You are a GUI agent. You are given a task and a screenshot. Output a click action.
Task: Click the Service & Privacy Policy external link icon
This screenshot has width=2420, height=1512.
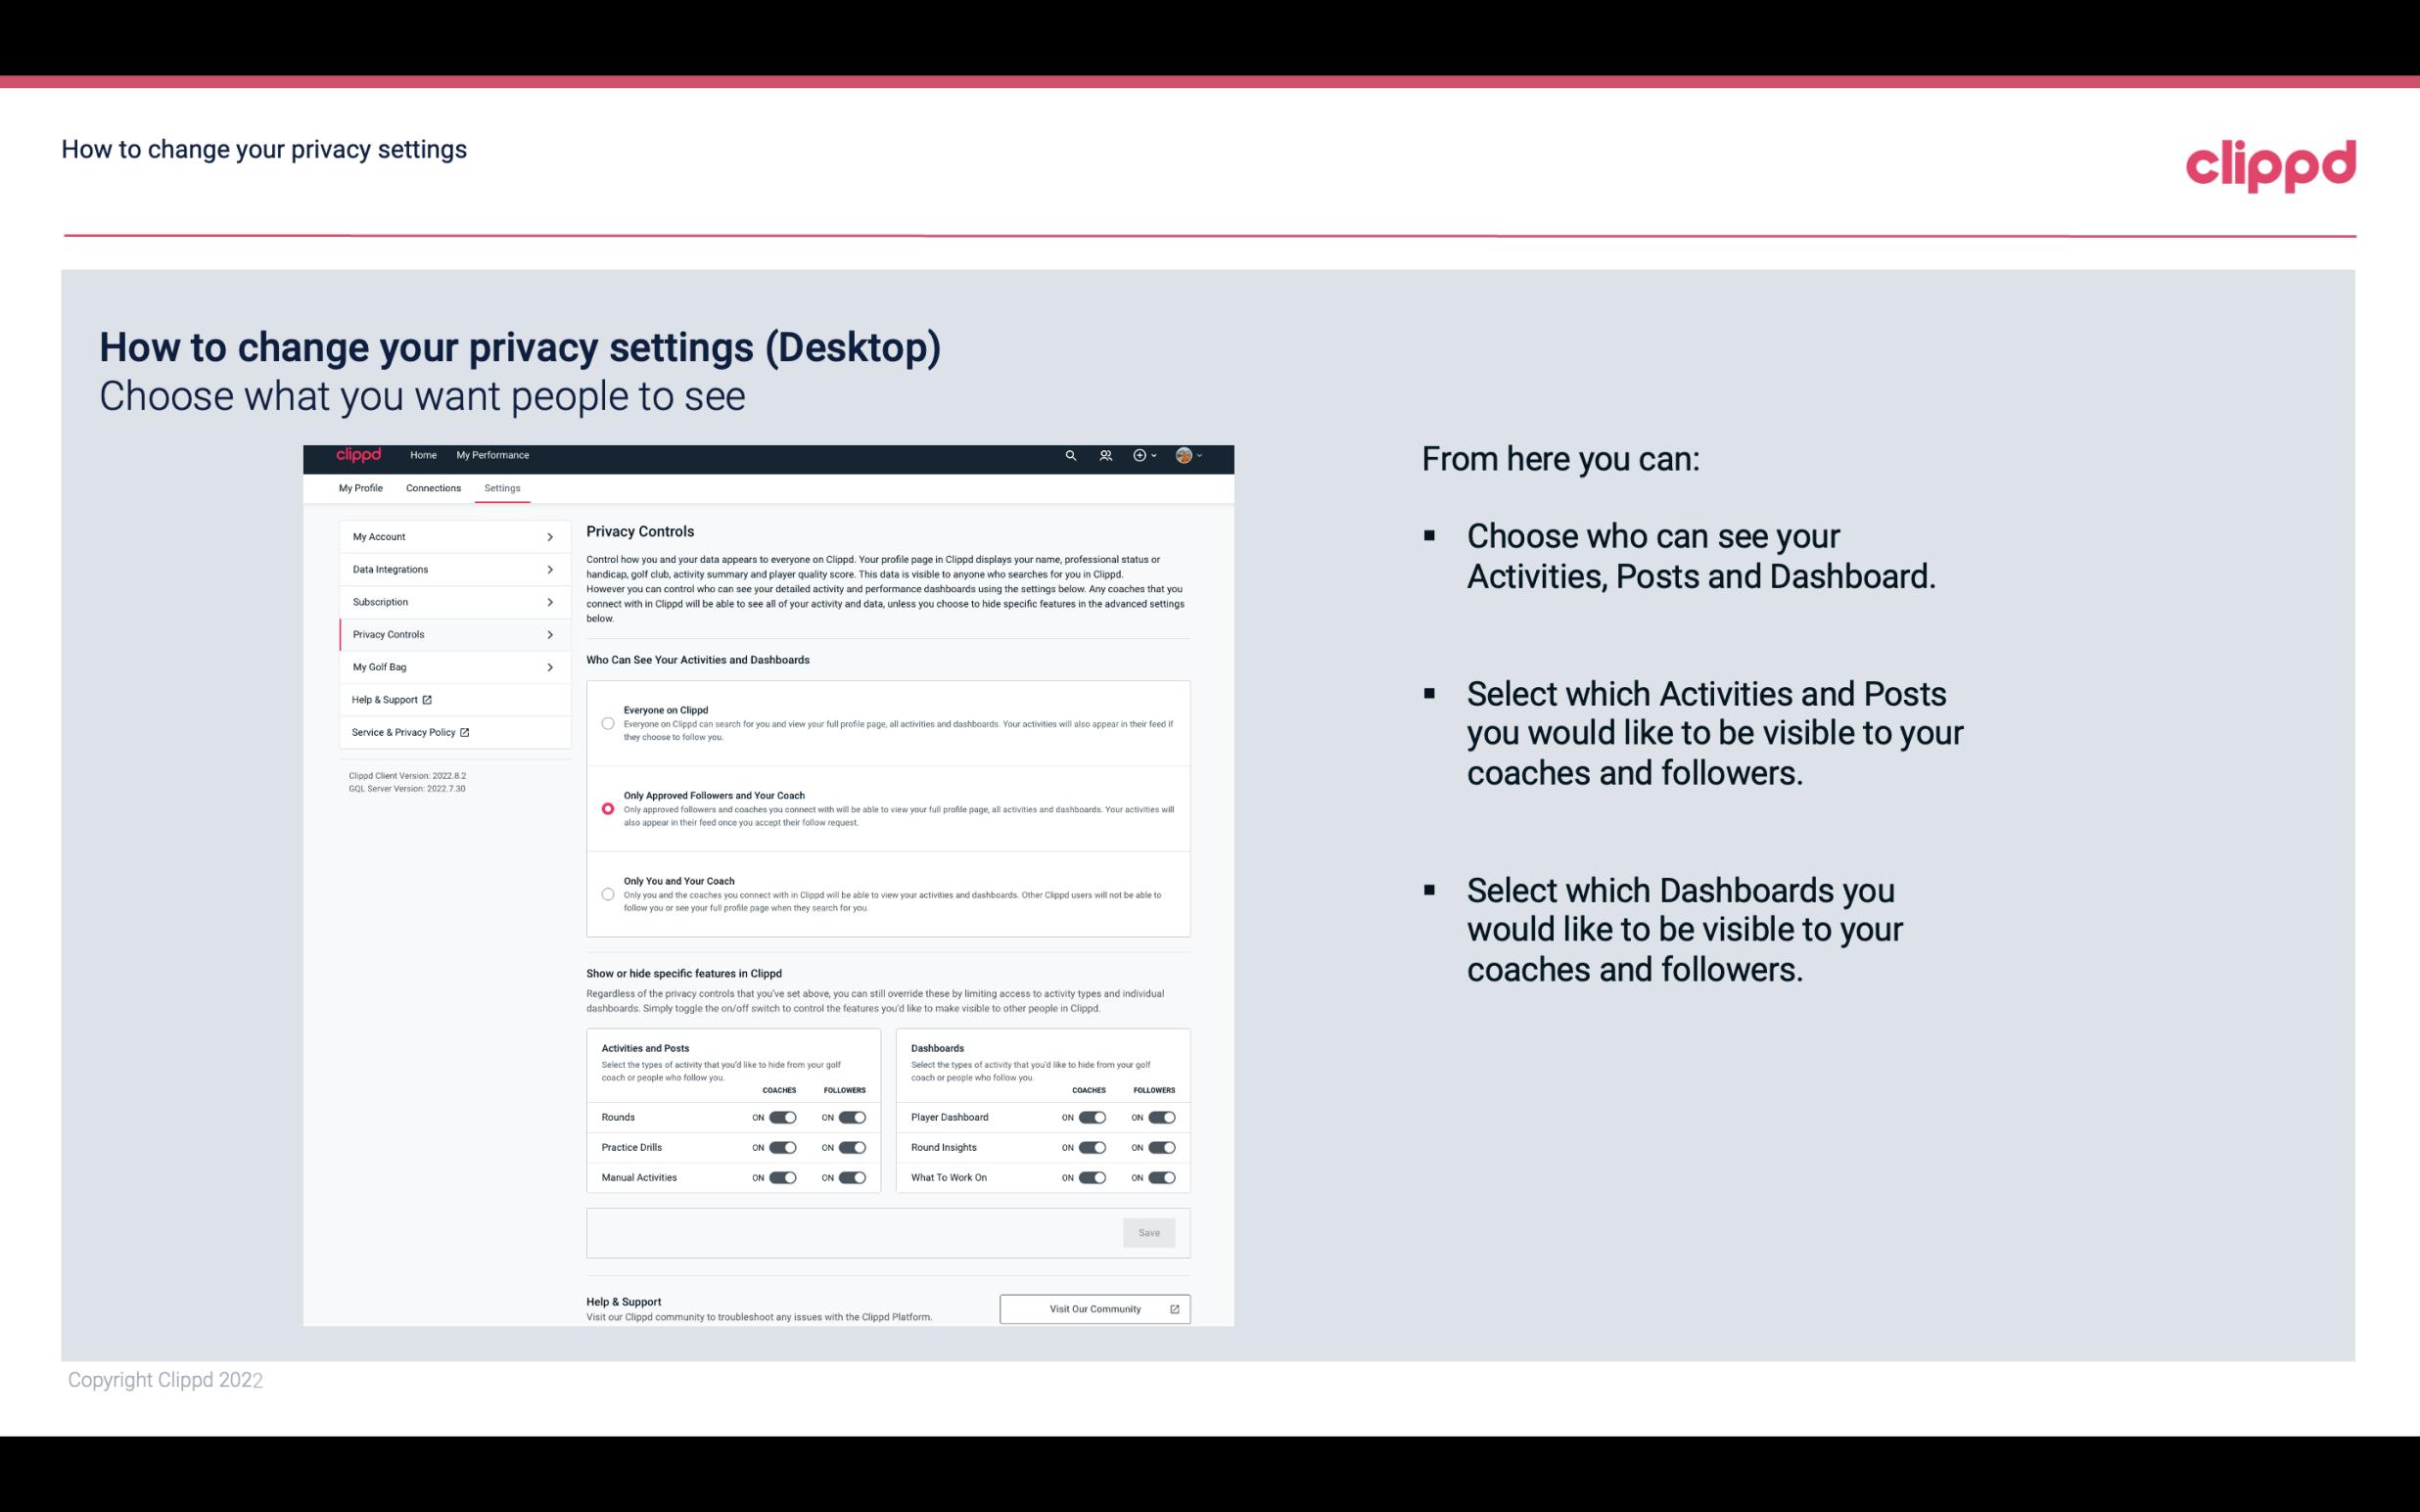[x=463, y=730]
